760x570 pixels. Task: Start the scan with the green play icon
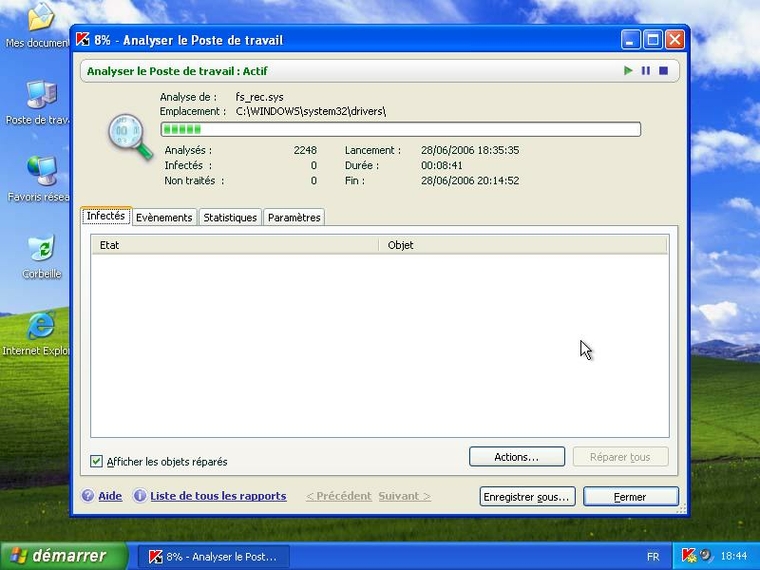point(628,71)
